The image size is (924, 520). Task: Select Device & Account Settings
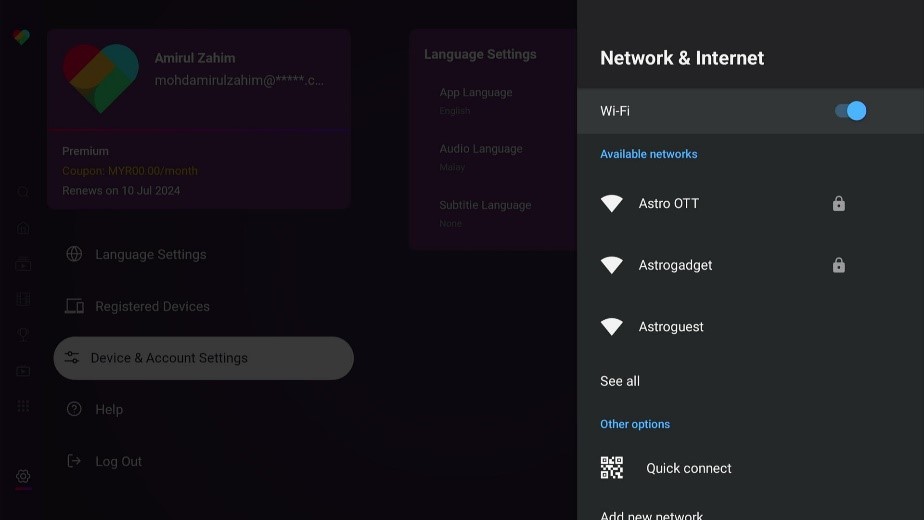click(203, 358)
